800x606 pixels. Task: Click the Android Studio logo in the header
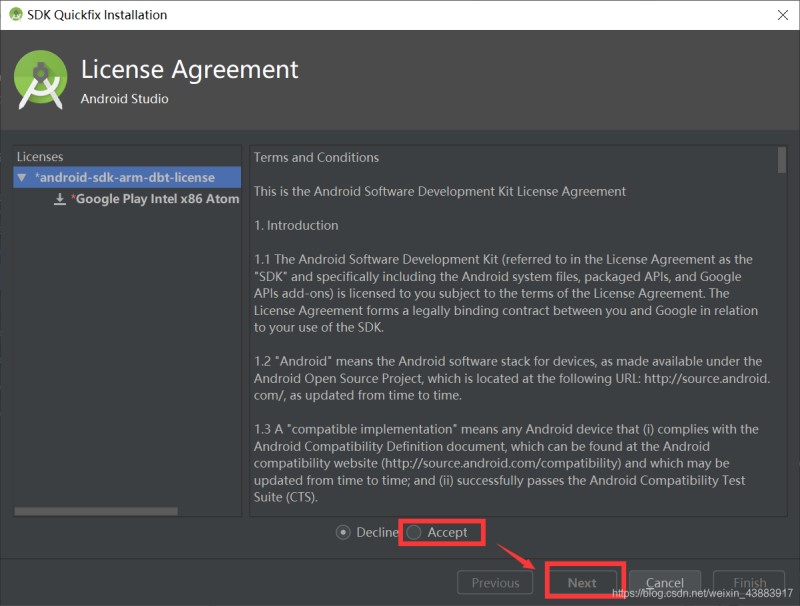(x=41, y=82)
